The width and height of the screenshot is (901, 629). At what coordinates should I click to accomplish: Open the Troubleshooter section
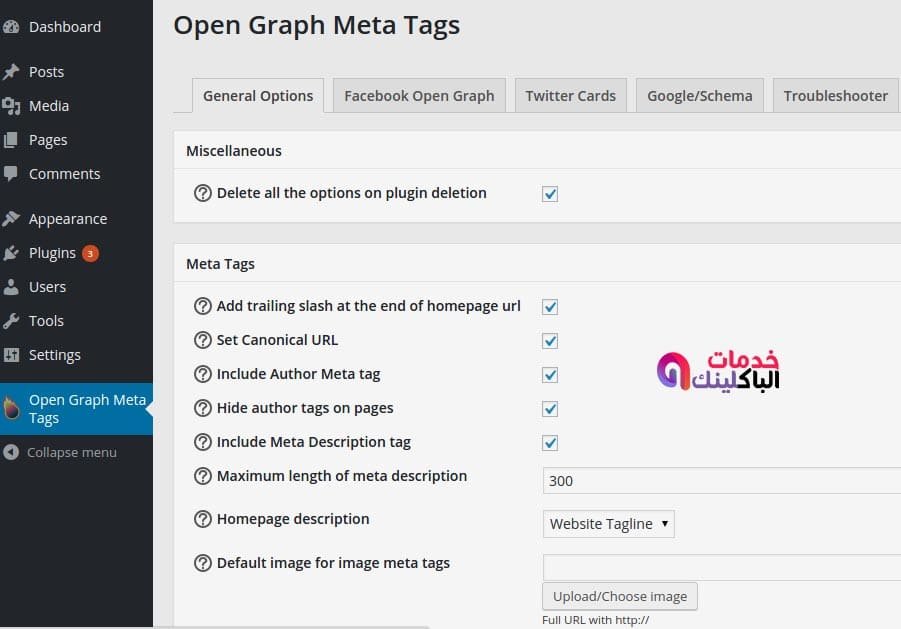835,95
